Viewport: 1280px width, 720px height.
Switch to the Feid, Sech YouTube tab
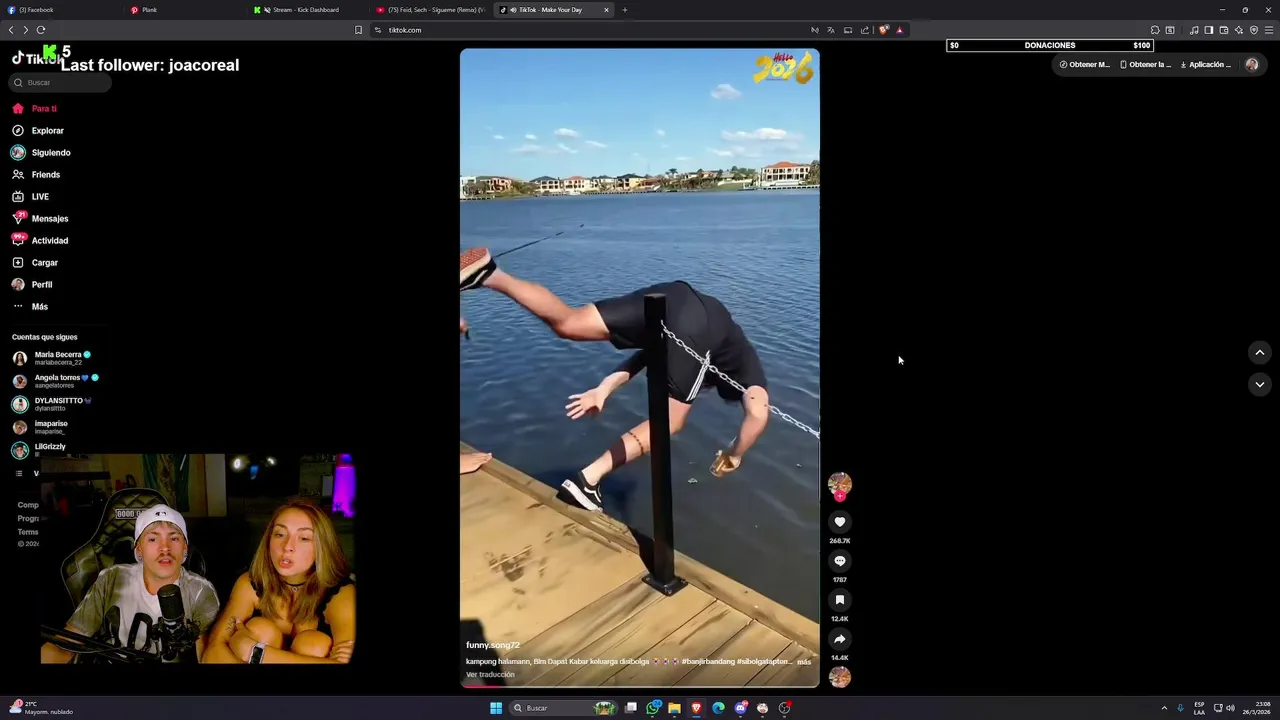click(x=431, y=10)
